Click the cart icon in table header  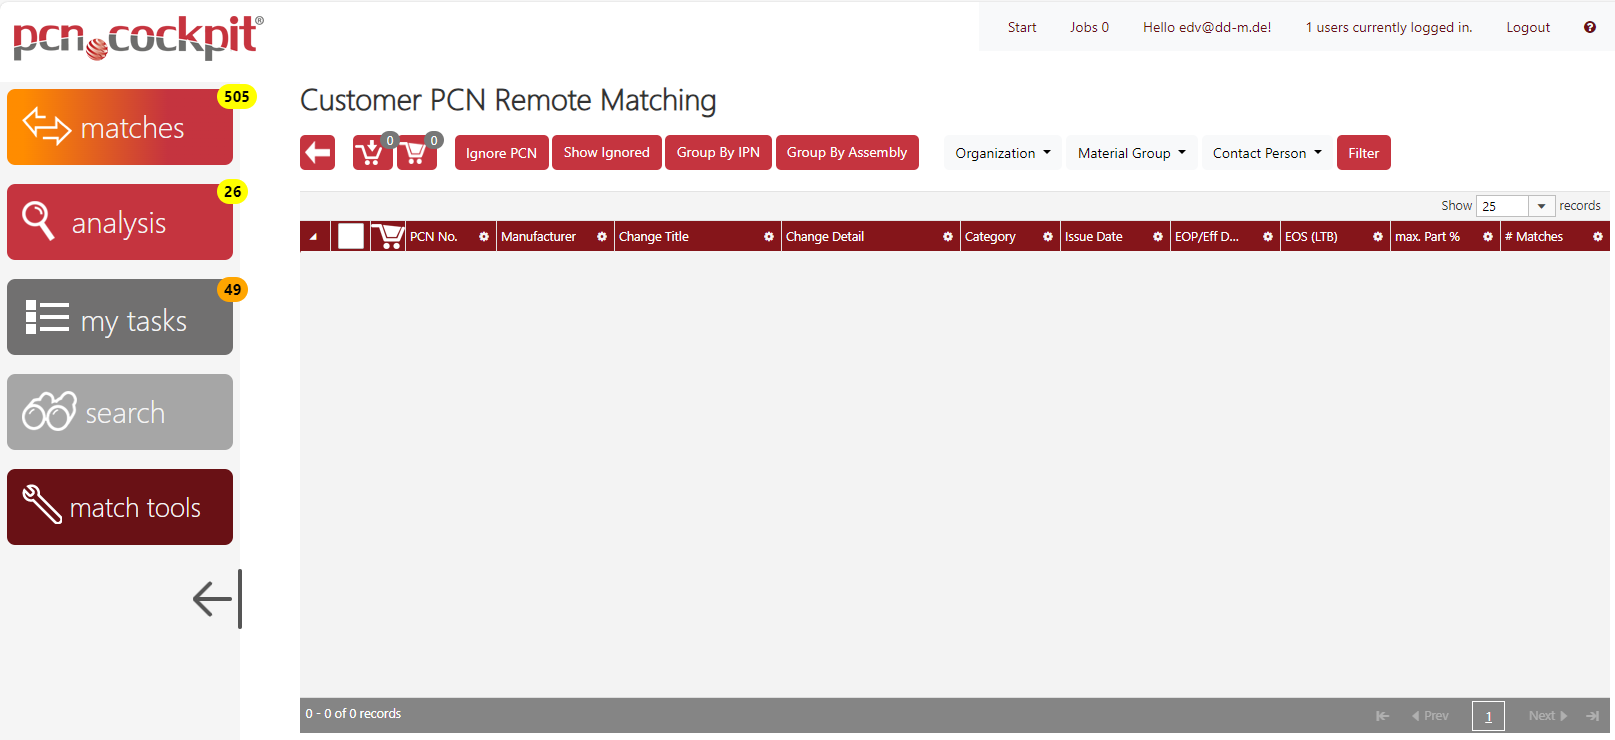[388, 237]
